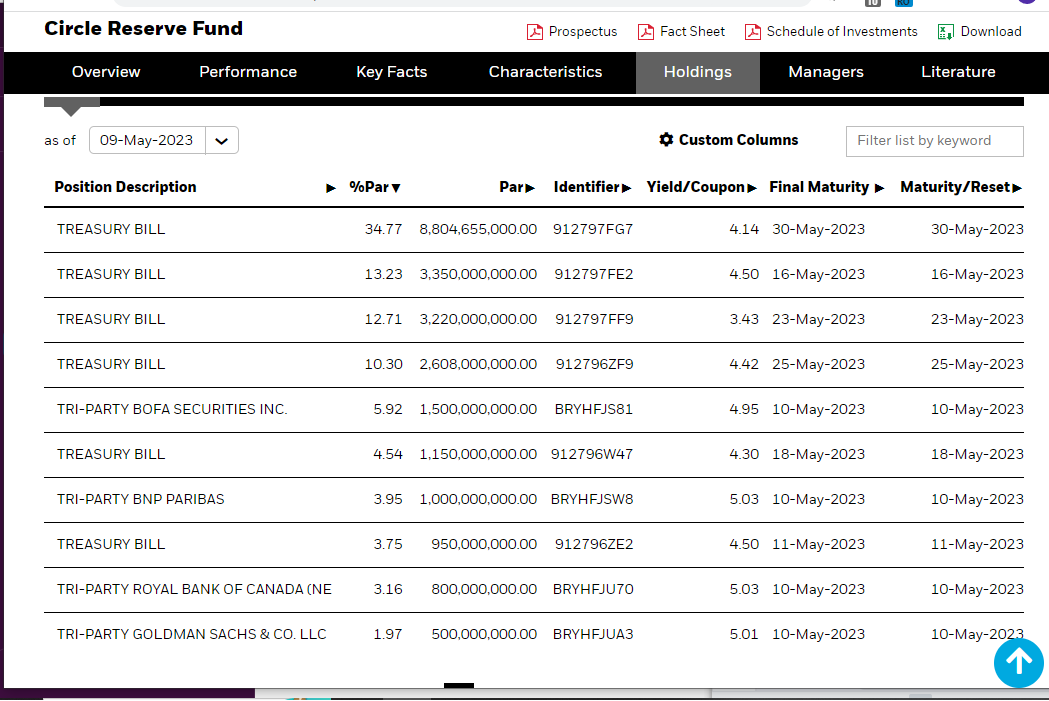Image resolution: width=1049 pixels, height=701 pixels.
Task: Sort by Position Description column arrow
Action: 330,188
